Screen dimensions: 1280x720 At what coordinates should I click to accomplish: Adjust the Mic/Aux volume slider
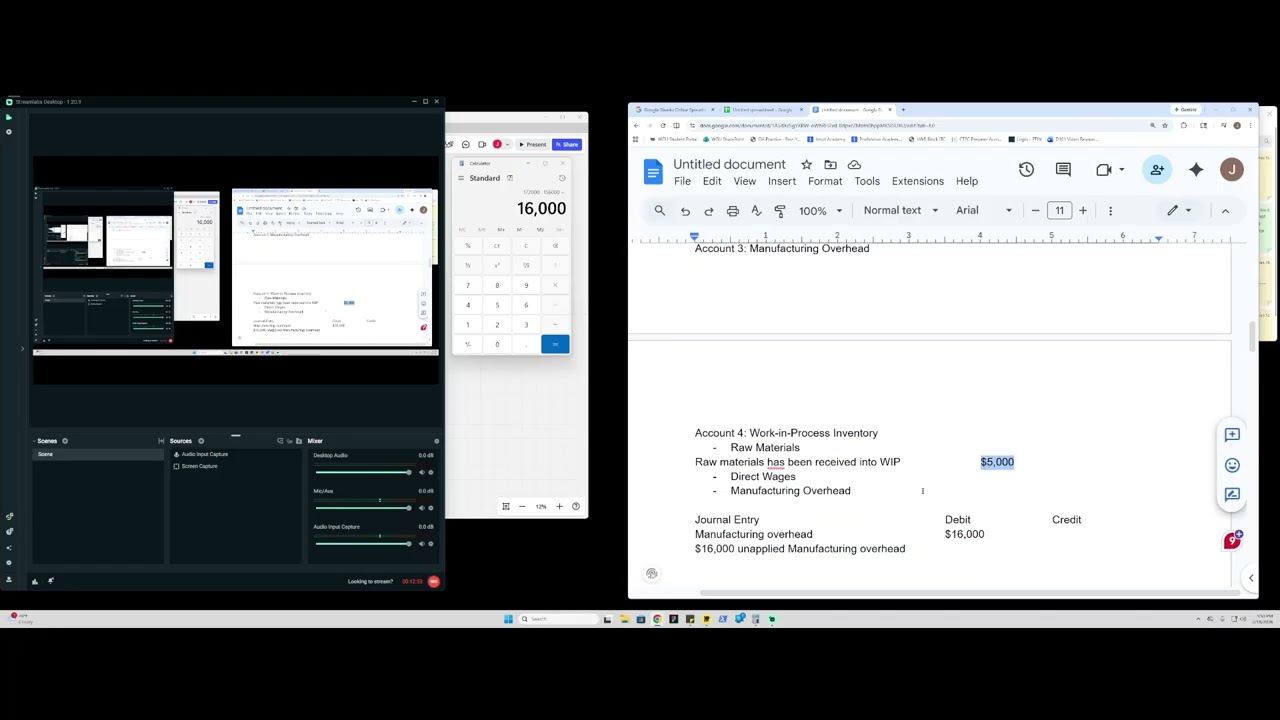pyautogui.click(x=362, y=508)
